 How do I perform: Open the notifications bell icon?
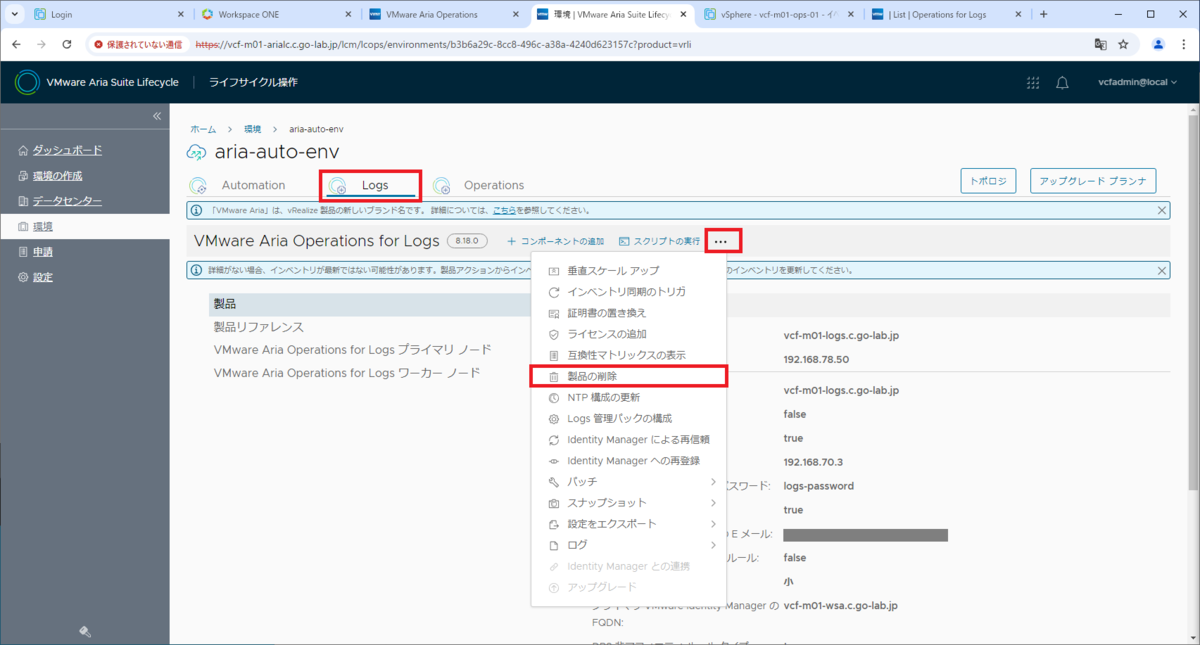click(1063, 82)
